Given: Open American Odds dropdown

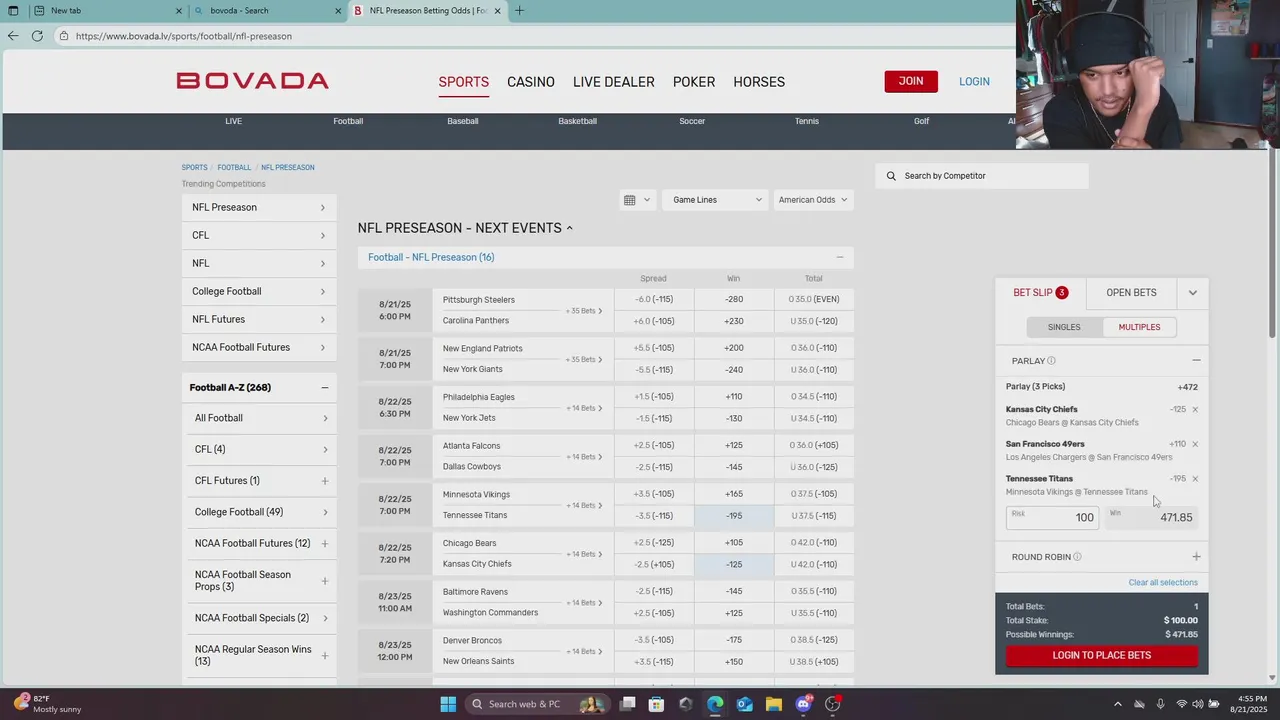Looking at the screenshot, I should [x=813, y=200].
